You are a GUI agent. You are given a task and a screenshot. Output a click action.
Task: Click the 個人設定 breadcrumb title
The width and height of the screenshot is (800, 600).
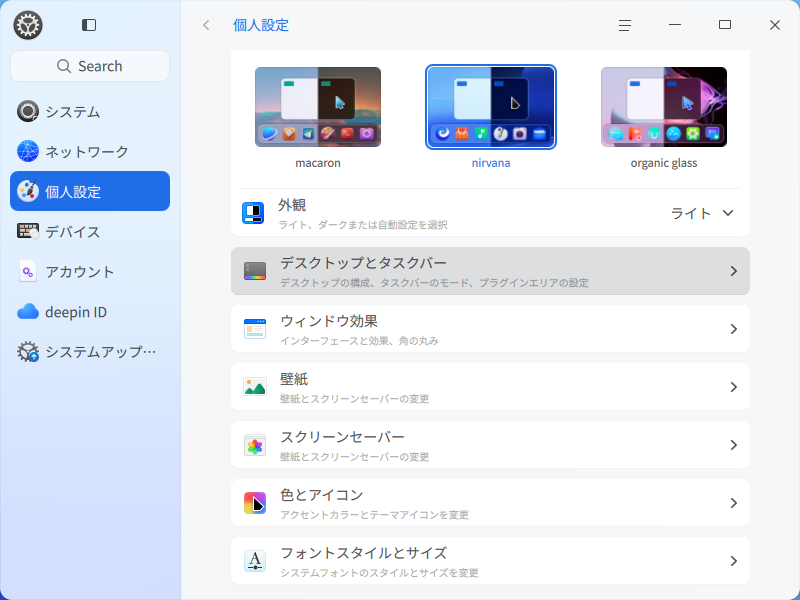[261, 25]
